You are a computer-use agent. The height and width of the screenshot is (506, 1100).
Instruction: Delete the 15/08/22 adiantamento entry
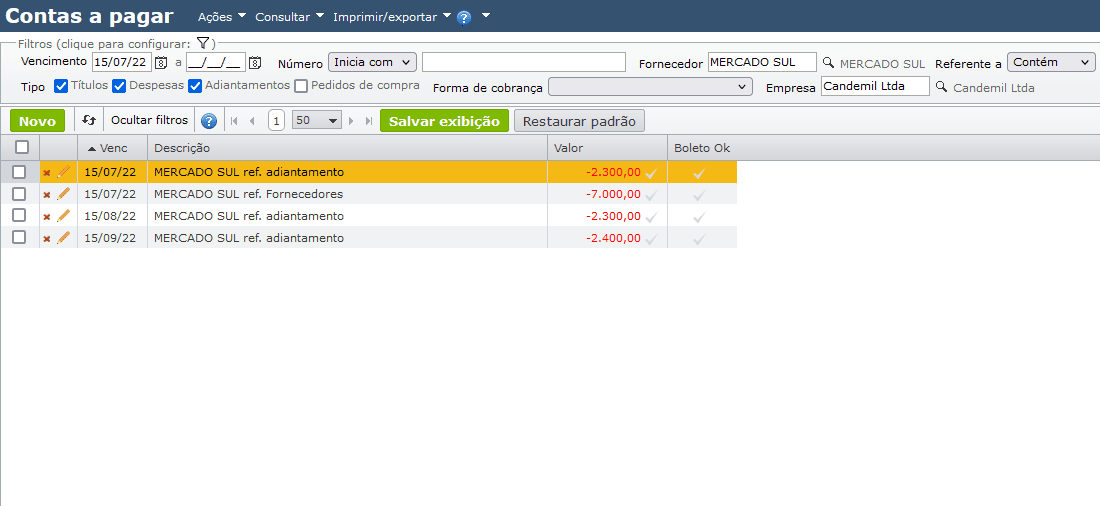[x=47, y=217]
